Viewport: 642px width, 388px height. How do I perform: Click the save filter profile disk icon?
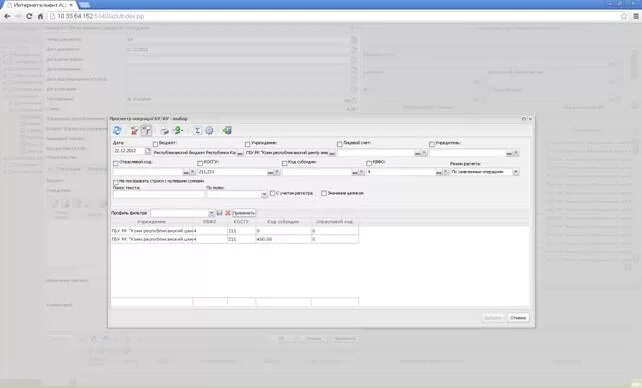point(219,213)
